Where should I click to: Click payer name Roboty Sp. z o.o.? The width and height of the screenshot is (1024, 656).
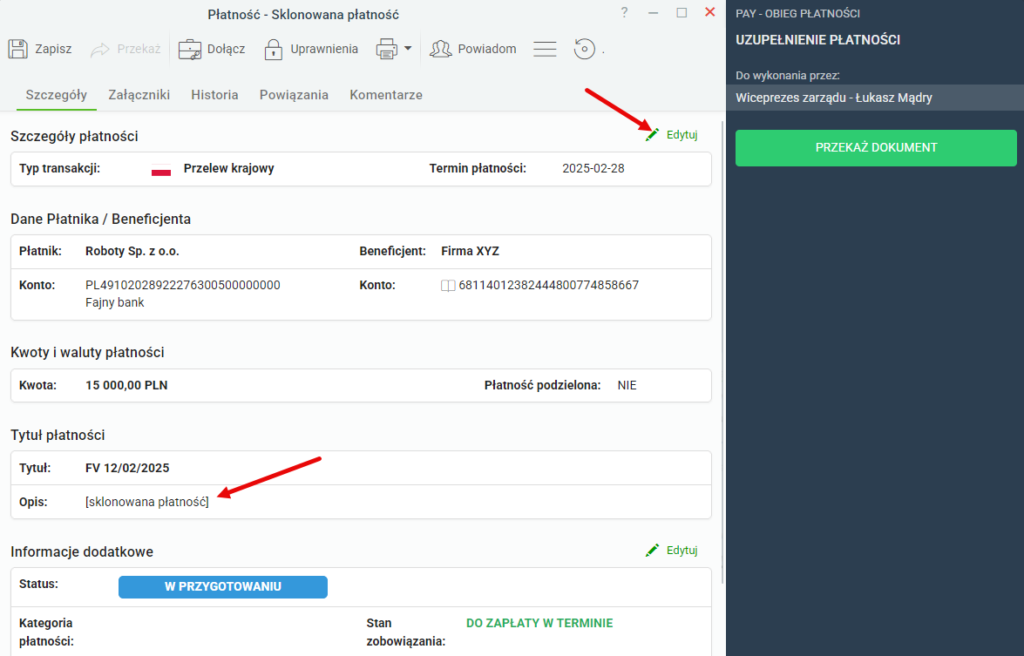tap(132, 252)
